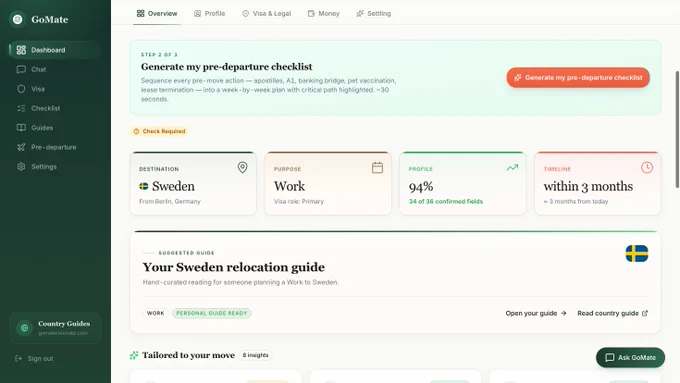
Task: Switch to the Setting tab
Action: tap(373, 13)
